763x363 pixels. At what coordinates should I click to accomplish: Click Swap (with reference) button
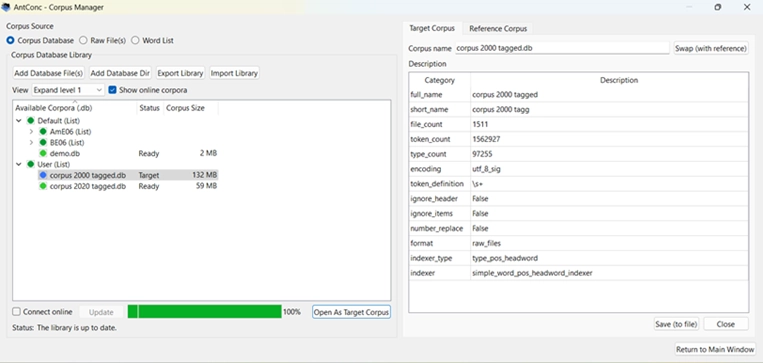[x=711, y=48]
